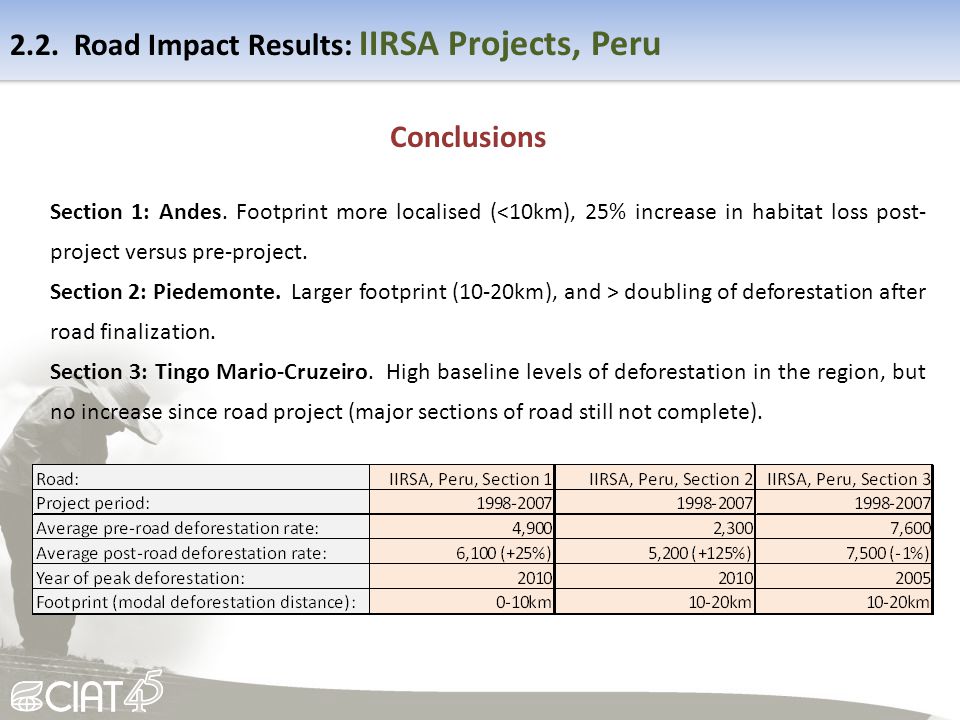This screenshot has width=960, height=720.
Task: Click 'project versus pre-project.' text line
Action: pos(179,252)
